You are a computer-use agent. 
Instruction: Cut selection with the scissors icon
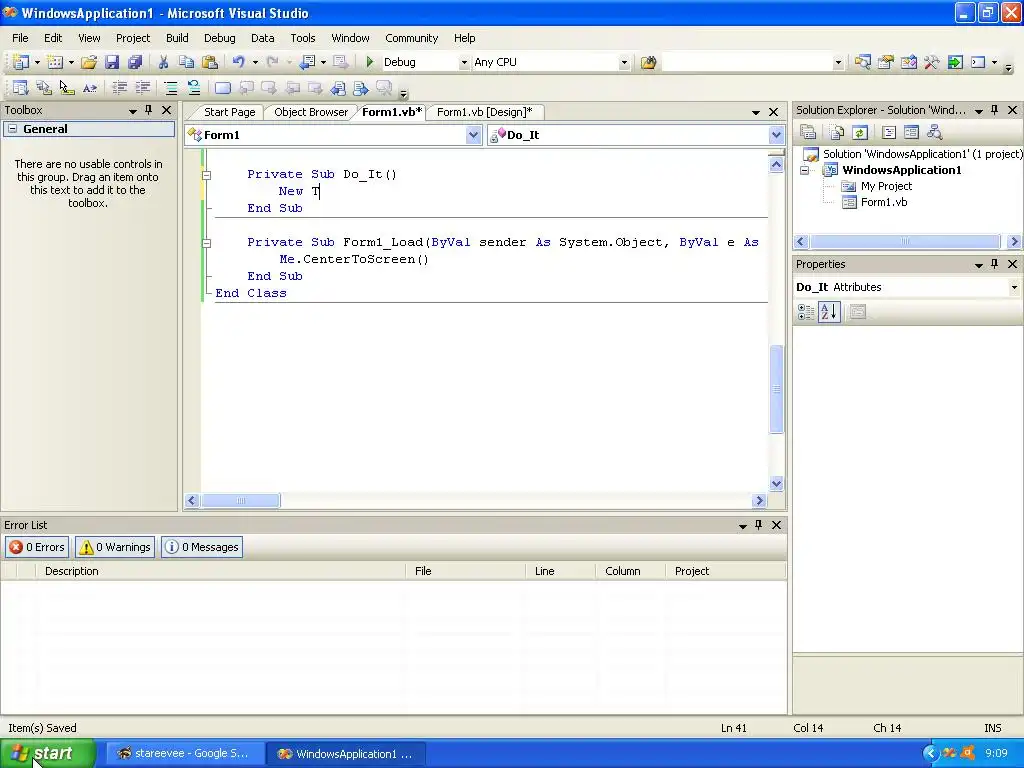pyautogui.click(x=163, y=62)
